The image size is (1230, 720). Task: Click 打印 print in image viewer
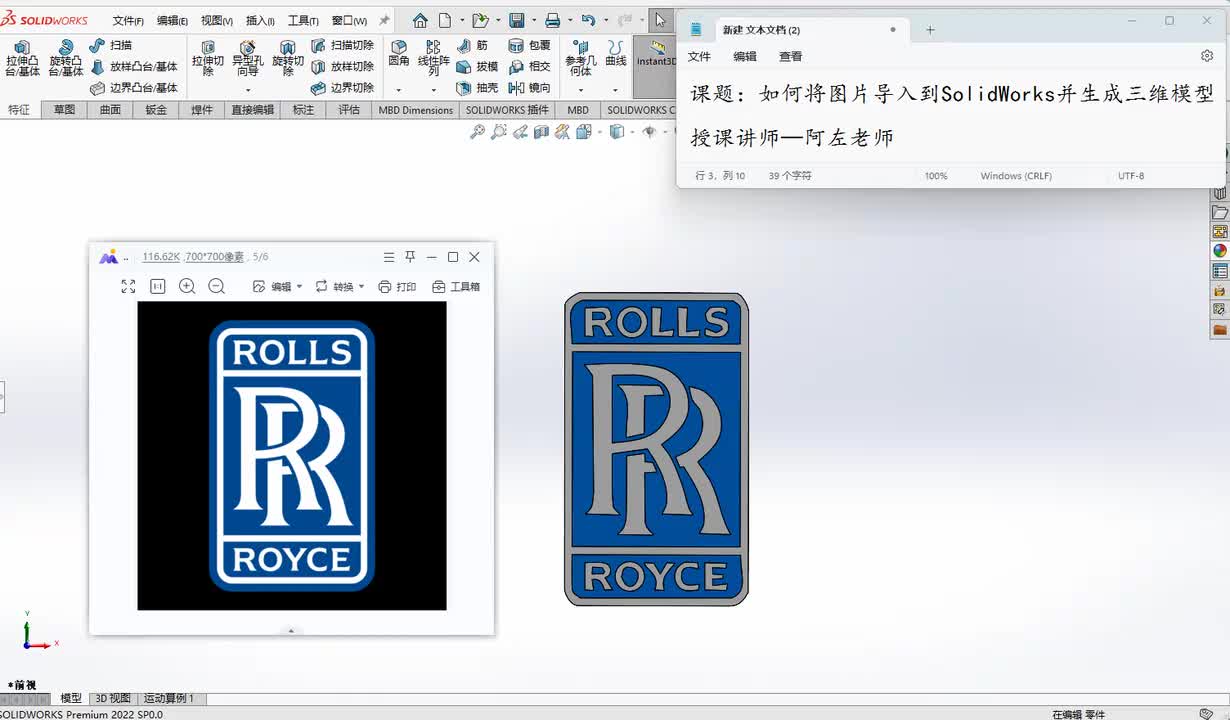[x=397, y=286]
